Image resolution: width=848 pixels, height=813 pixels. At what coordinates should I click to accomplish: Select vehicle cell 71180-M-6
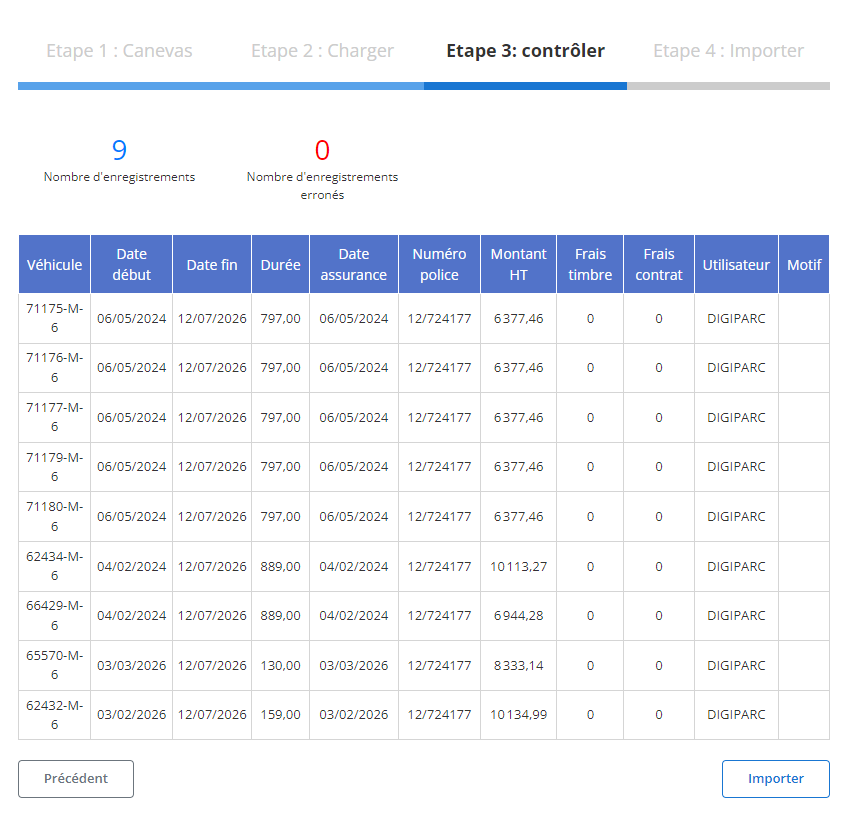pos(55,517)
